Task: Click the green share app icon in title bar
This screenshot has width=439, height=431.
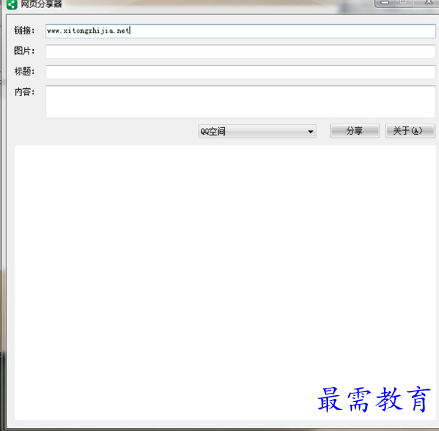Action: click(12, 5)
